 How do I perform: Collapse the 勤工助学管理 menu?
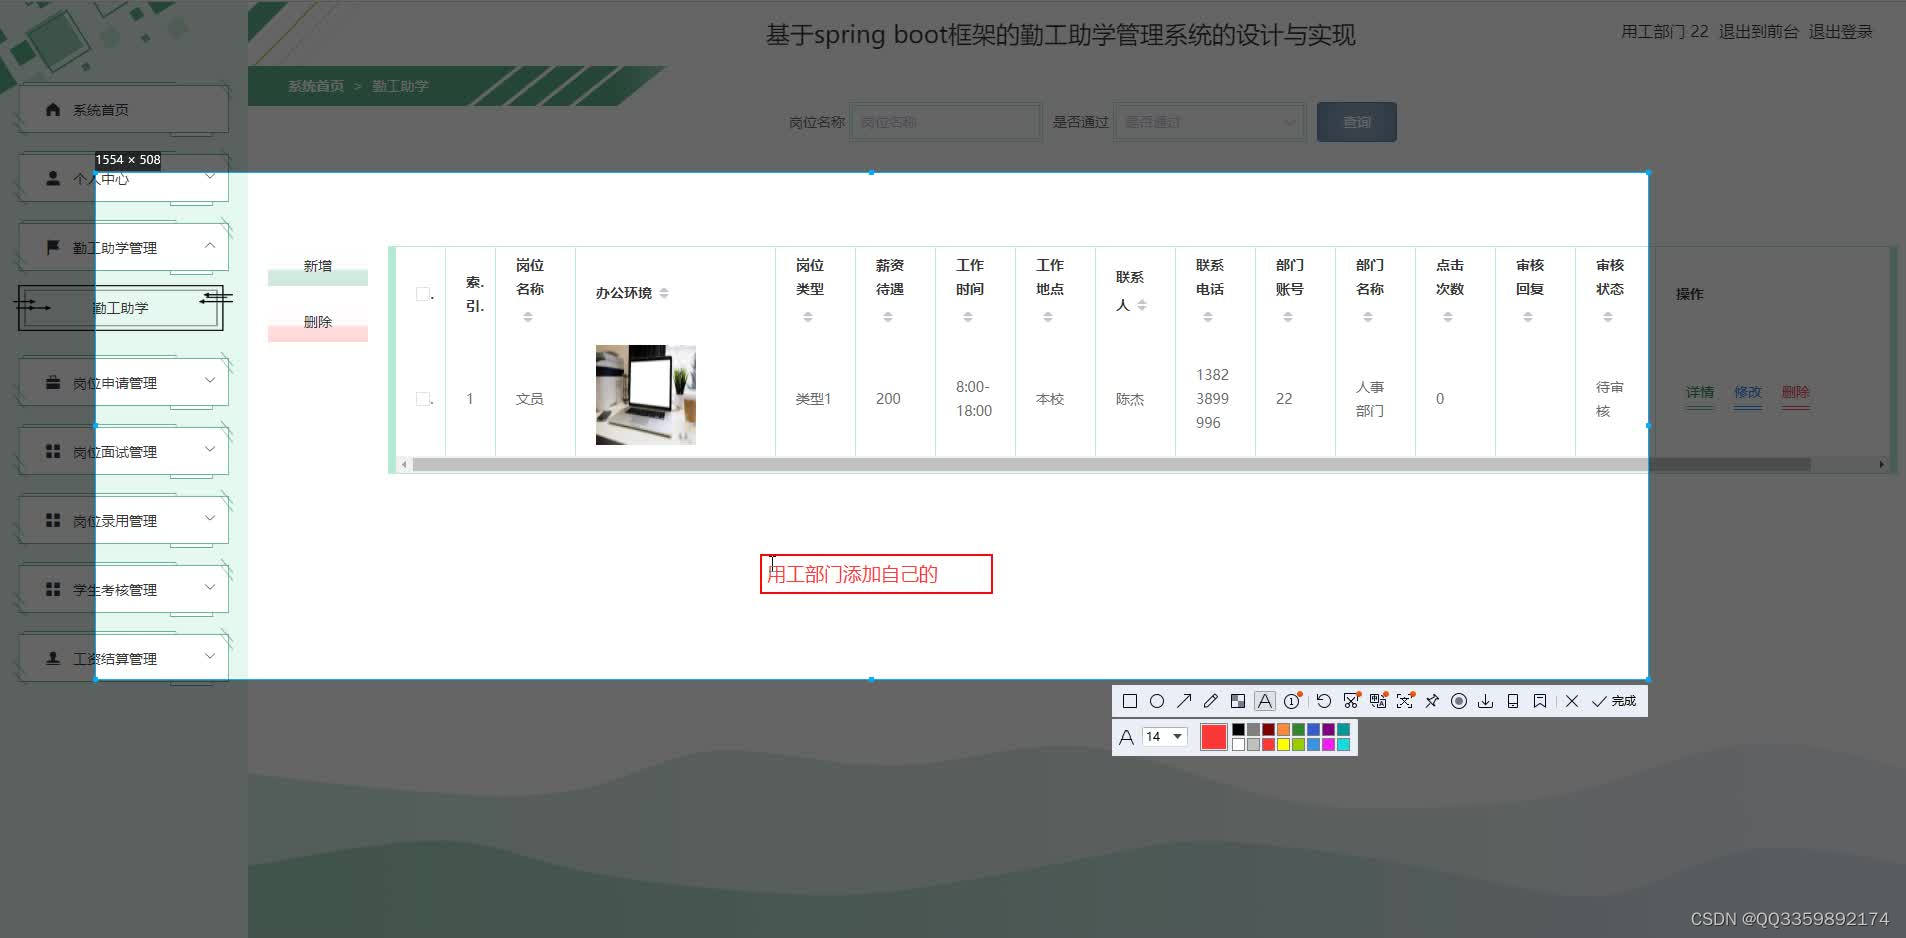124,248
